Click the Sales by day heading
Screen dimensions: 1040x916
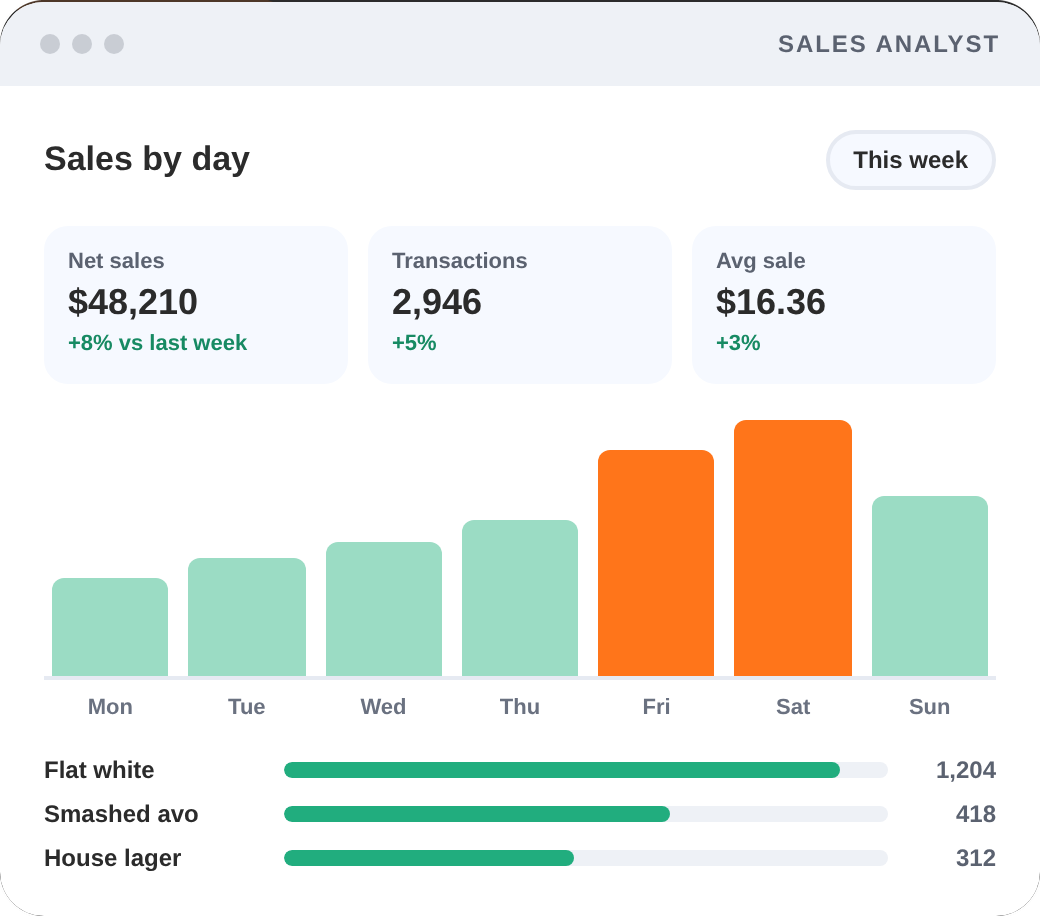pyautogui.click(x=147, y=159)
